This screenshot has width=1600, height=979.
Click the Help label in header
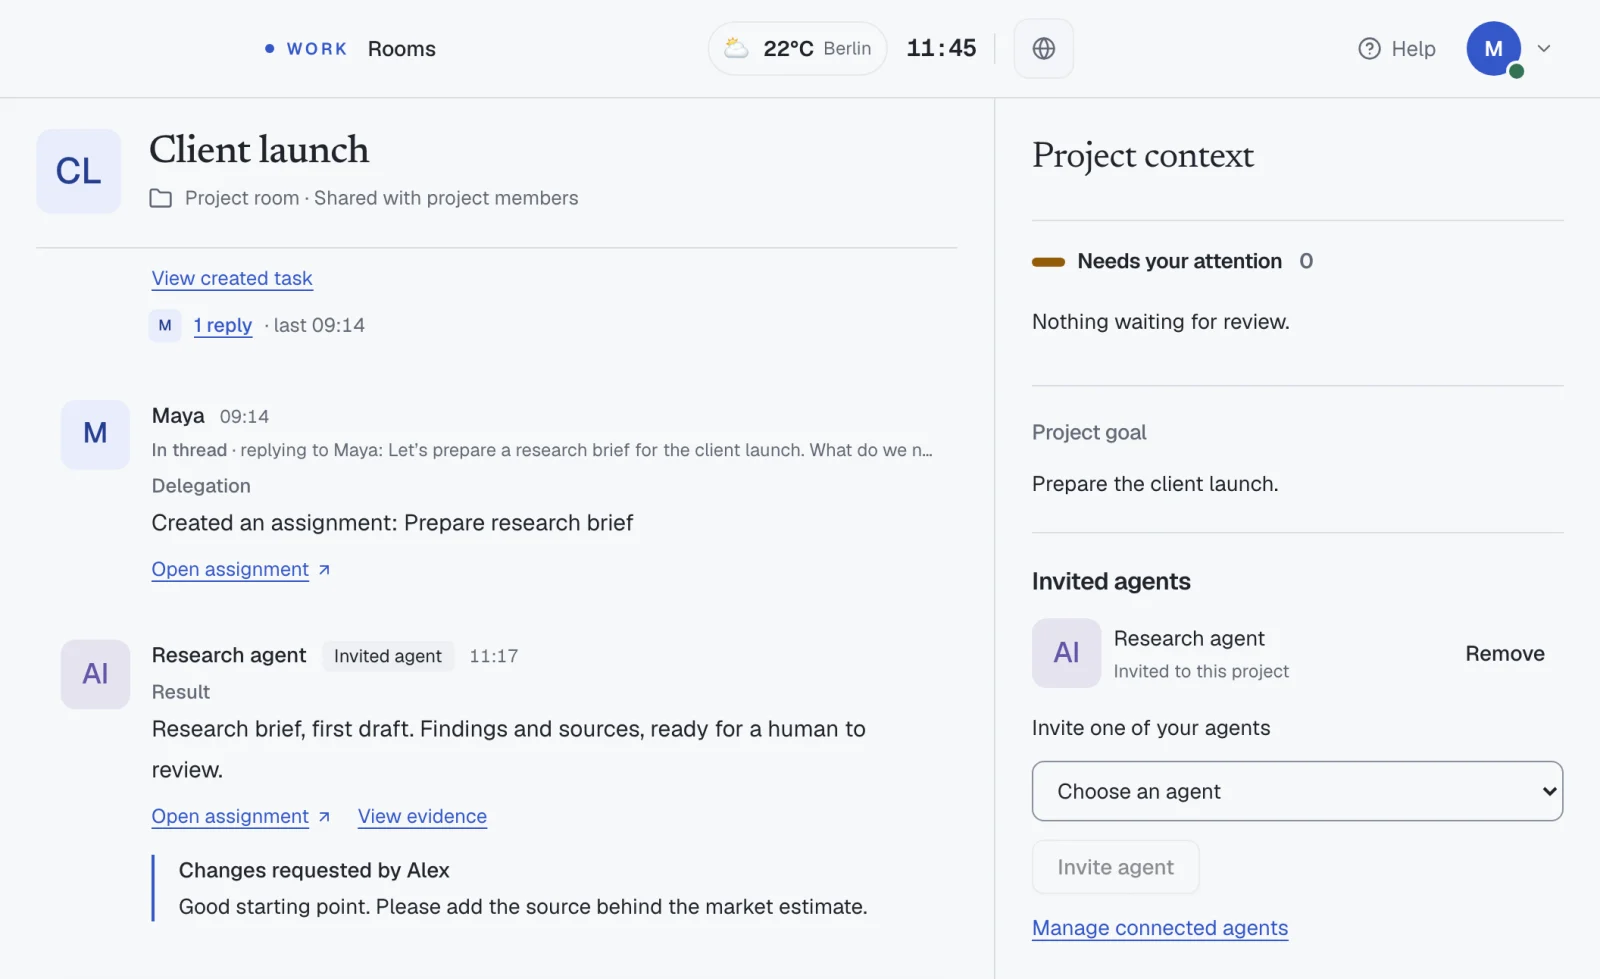pyautogui.click(x=1413, y=48)
